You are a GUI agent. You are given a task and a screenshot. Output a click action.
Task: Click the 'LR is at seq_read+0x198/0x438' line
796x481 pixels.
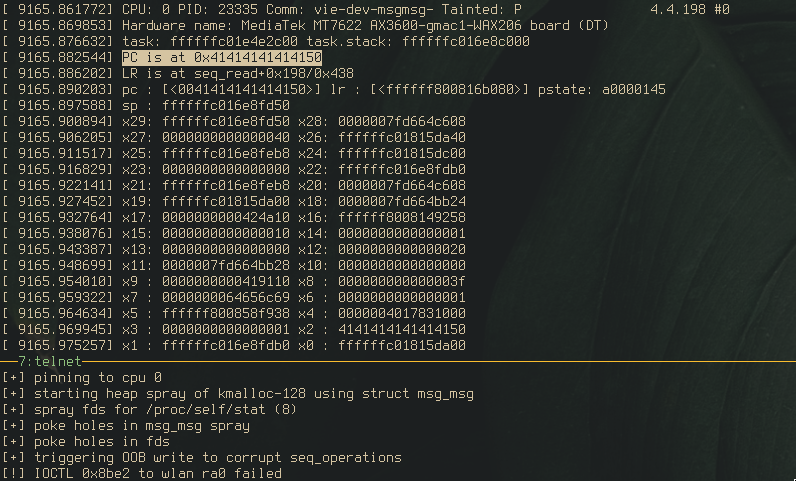click(x=237, y=73)
